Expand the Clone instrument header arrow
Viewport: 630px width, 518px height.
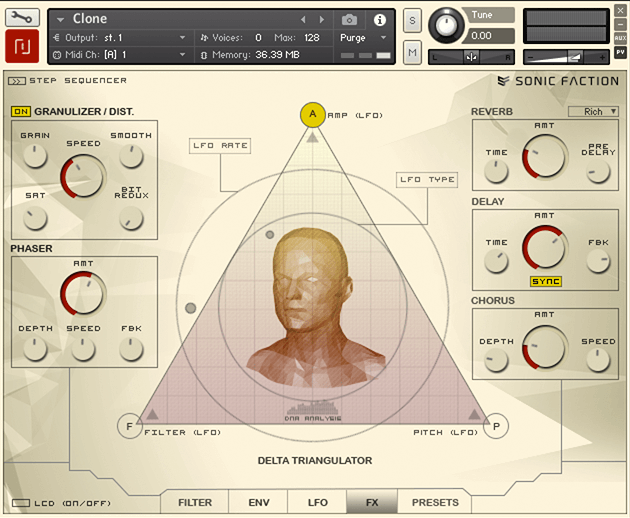60,20
